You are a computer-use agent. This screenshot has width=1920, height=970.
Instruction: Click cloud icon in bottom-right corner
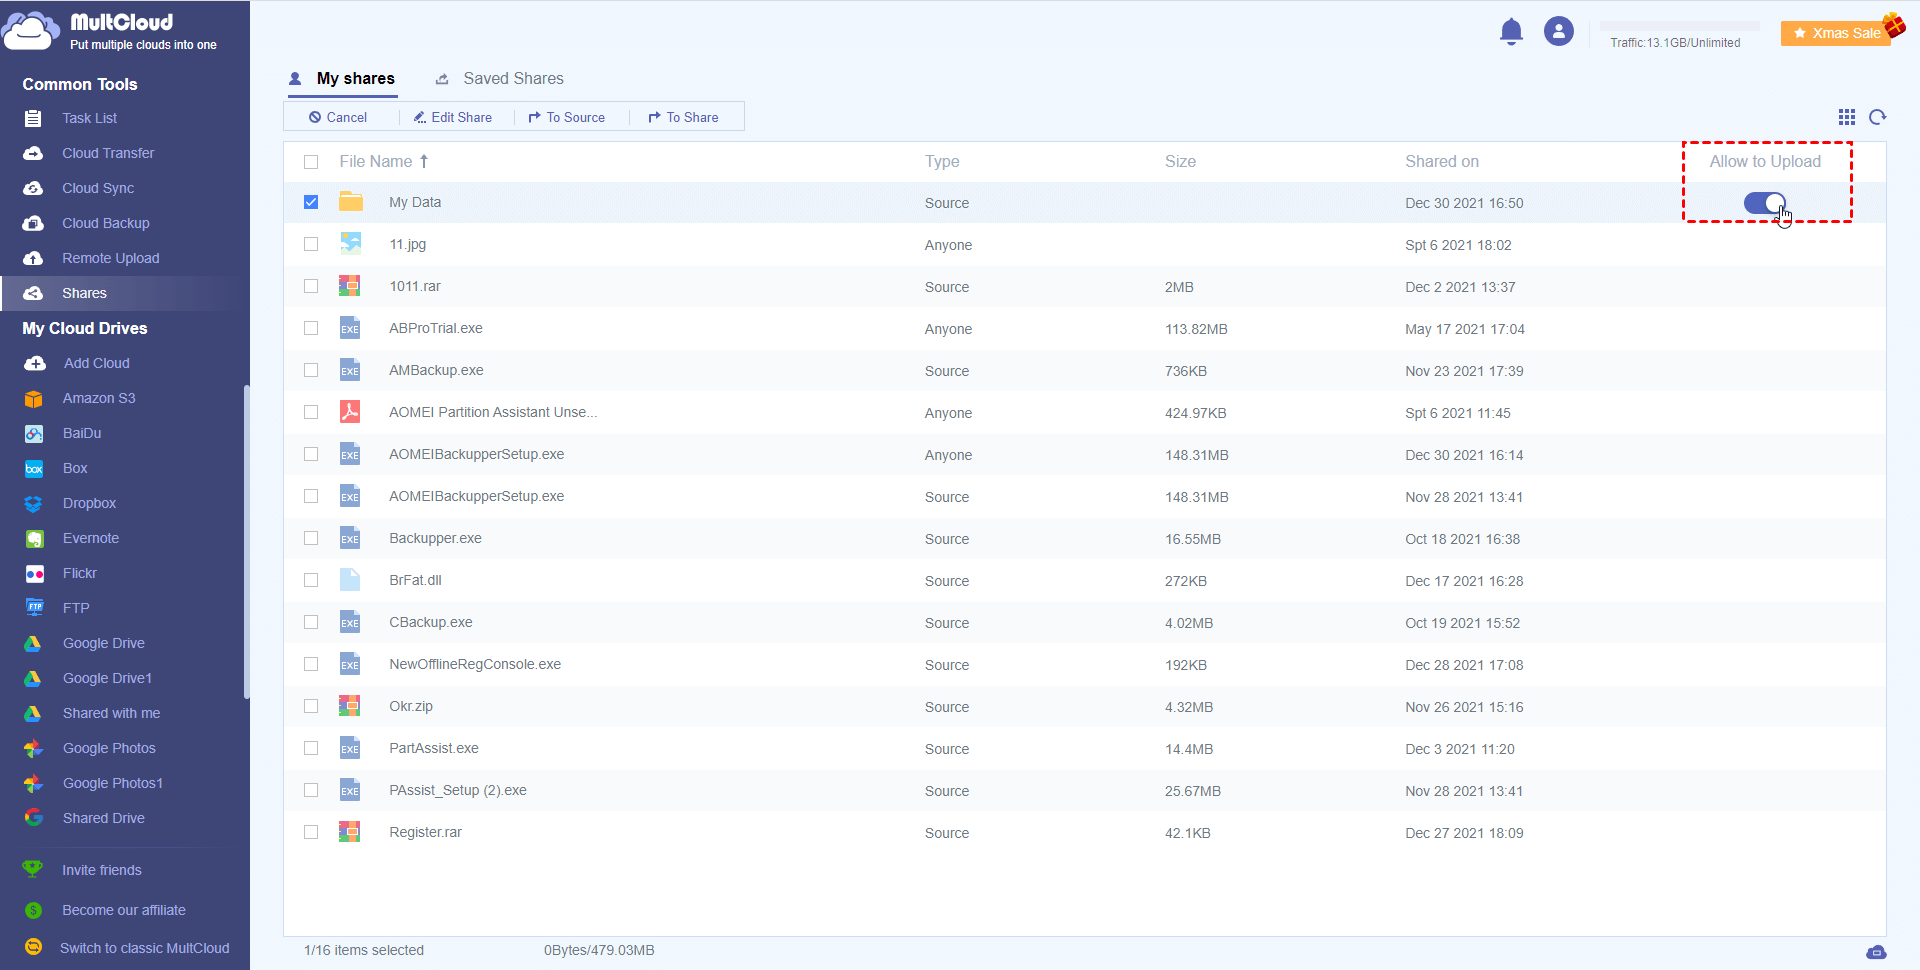pos(1876,952)
